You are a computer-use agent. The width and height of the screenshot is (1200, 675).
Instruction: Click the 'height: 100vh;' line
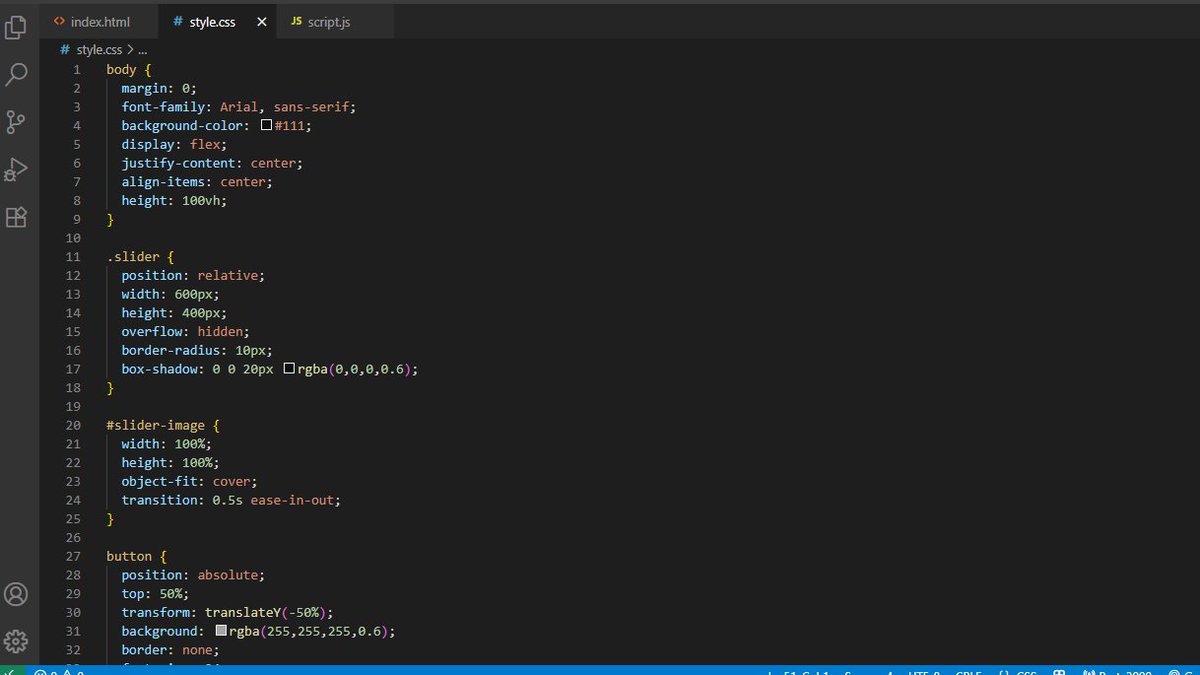tap(175, 200)
